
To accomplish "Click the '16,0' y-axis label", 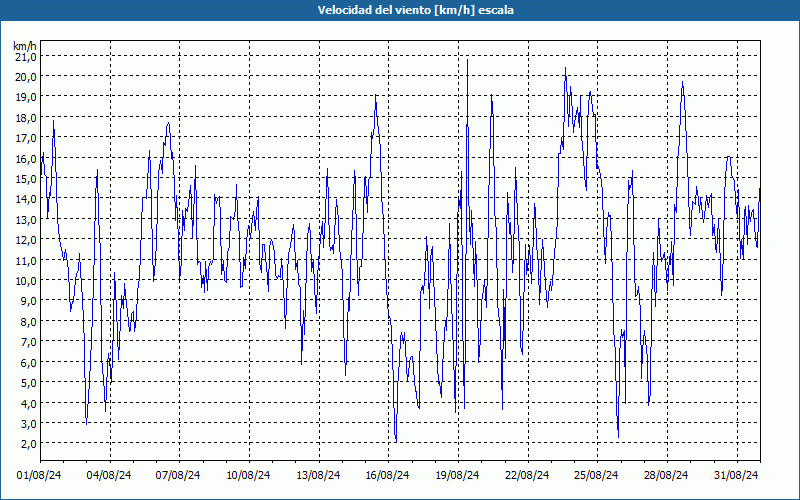I will click(x=26, y=159).
